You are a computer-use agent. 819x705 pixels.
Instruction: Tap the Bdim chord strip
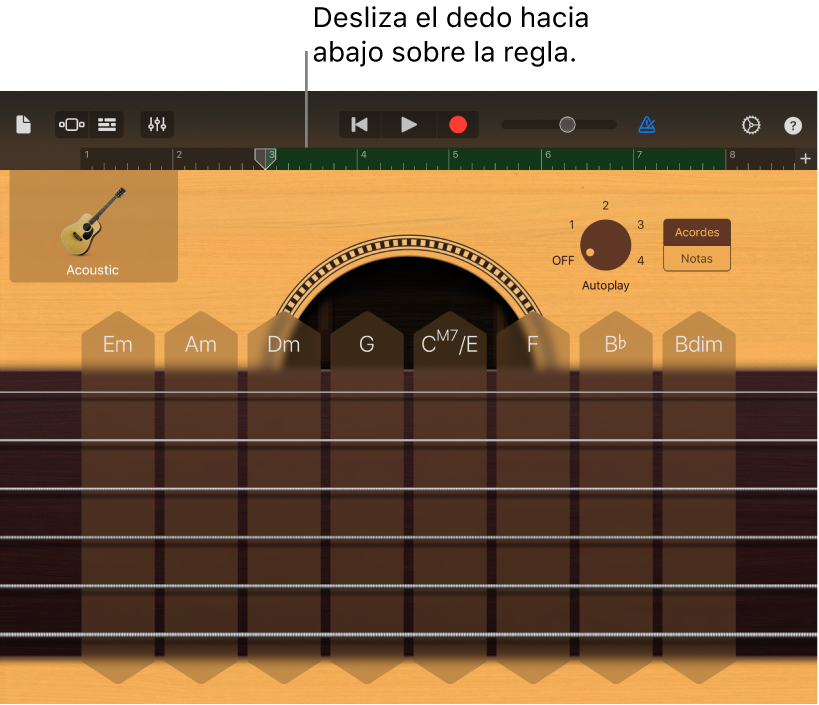(x=699, y=496)
